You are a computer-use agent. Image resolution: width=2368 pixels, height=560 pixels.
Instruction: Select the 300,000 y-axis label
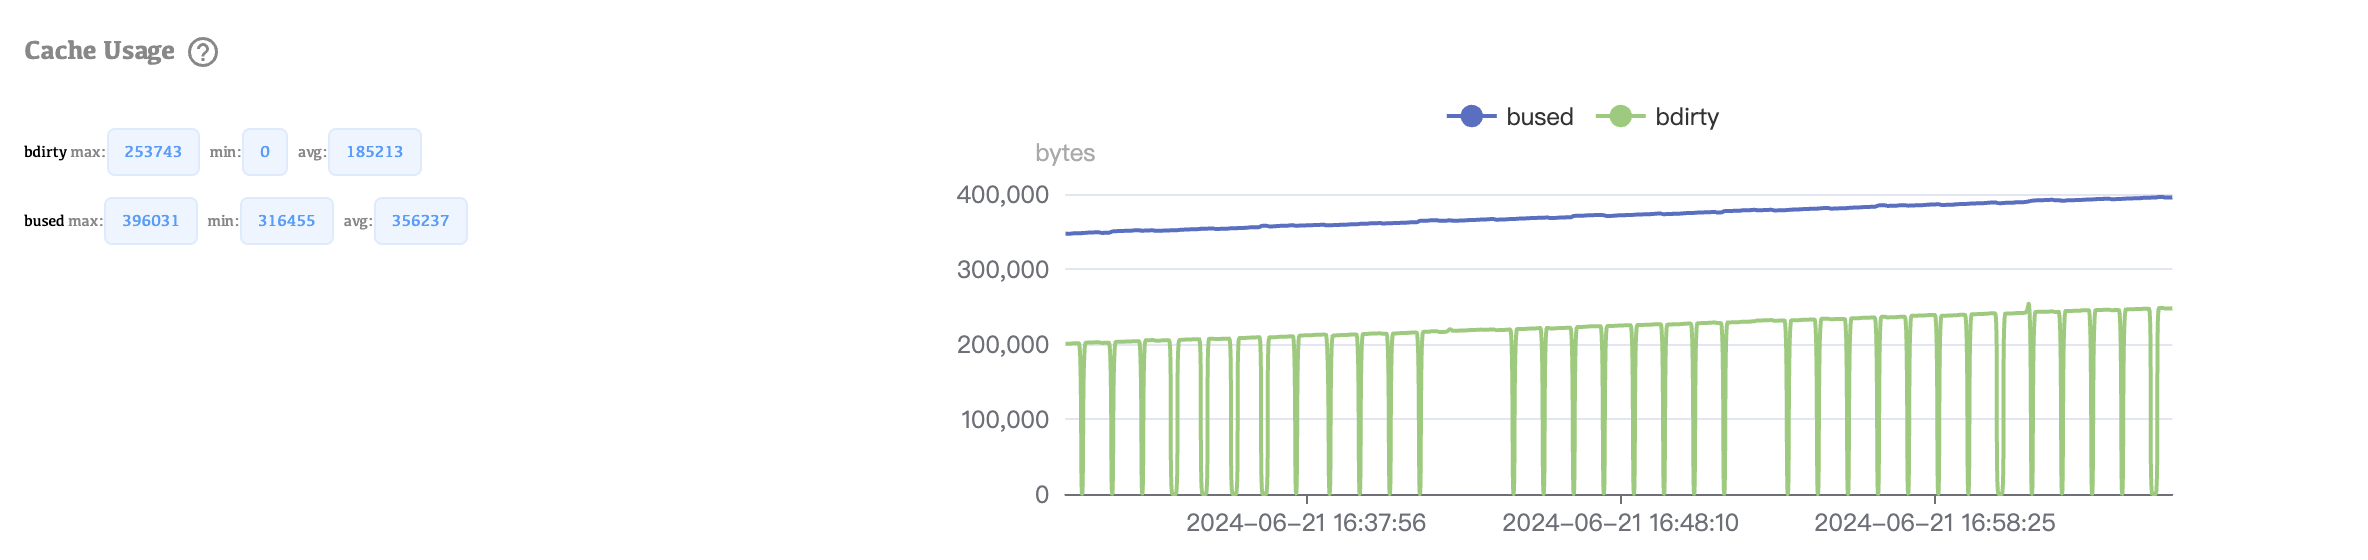1002,270
